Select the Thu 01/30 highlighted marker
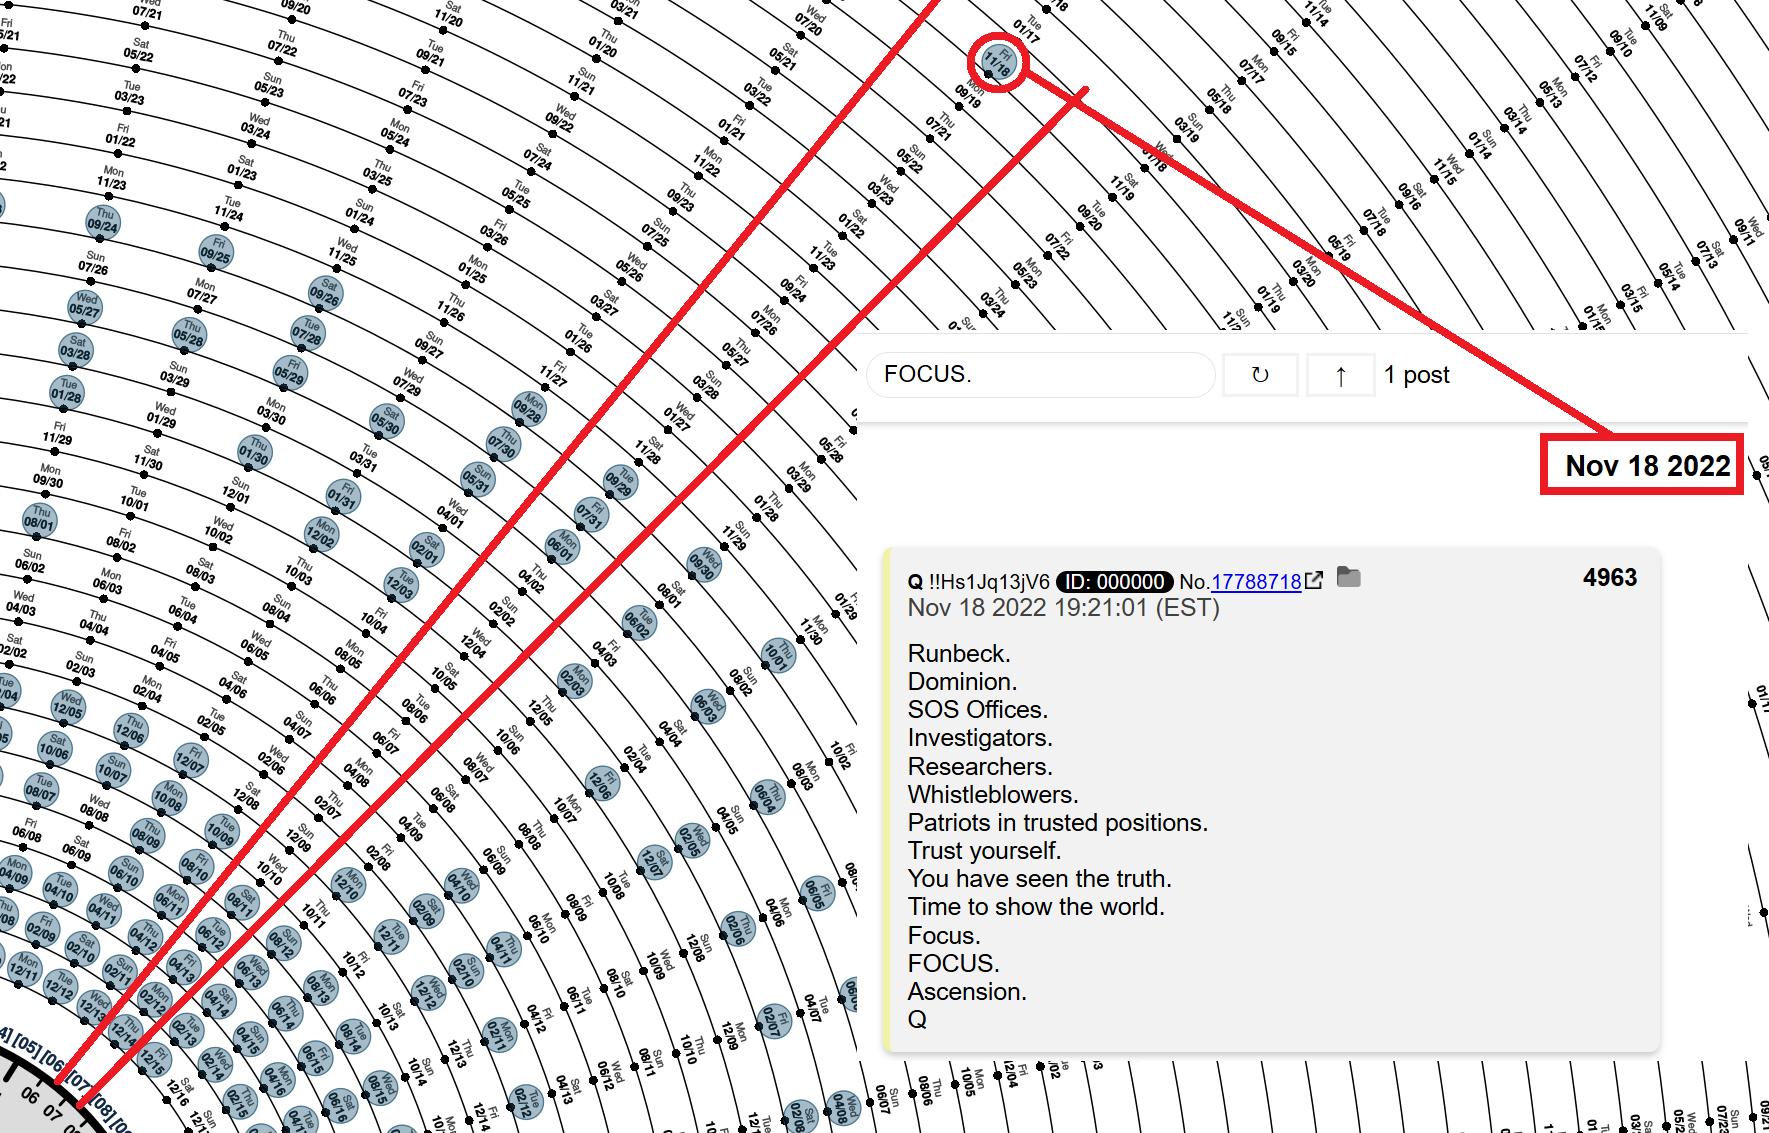Image resolution: width=1769 pixels, height=1133 pixels. pos(255,452)
